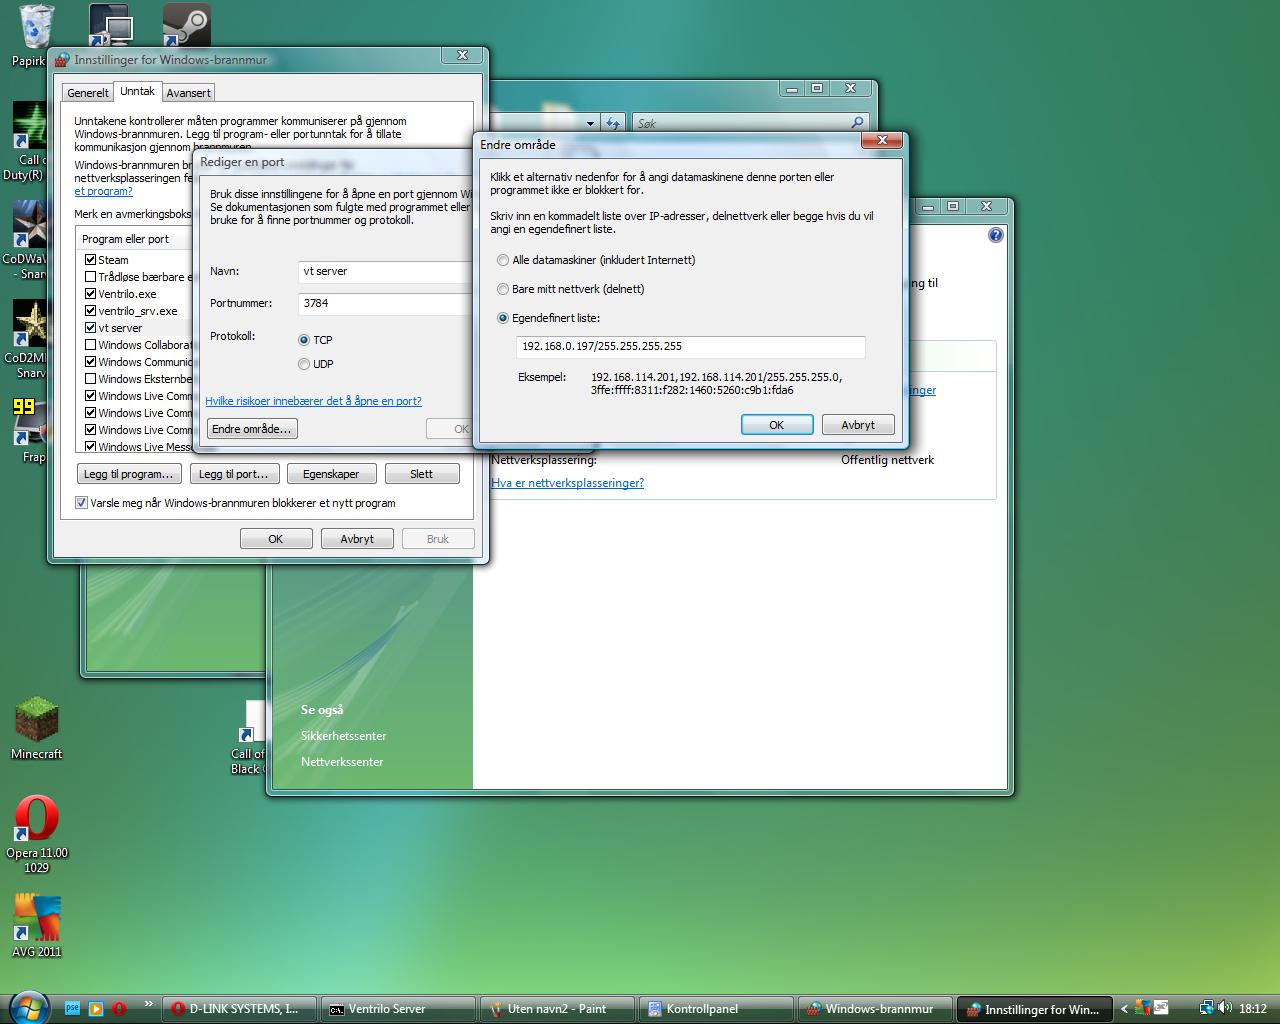Open the Nettverkssenter link
The image size is (1280, 1024).
342,762
